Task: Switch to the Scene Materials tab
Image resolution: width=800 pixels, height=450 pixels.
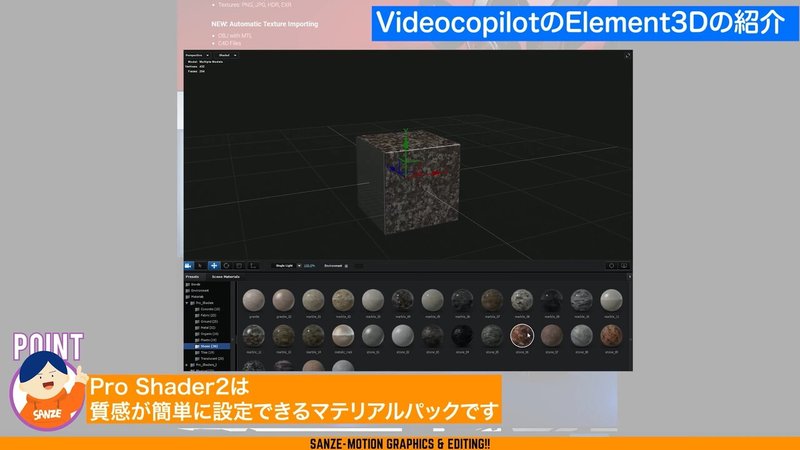Action: pos(226,277)
